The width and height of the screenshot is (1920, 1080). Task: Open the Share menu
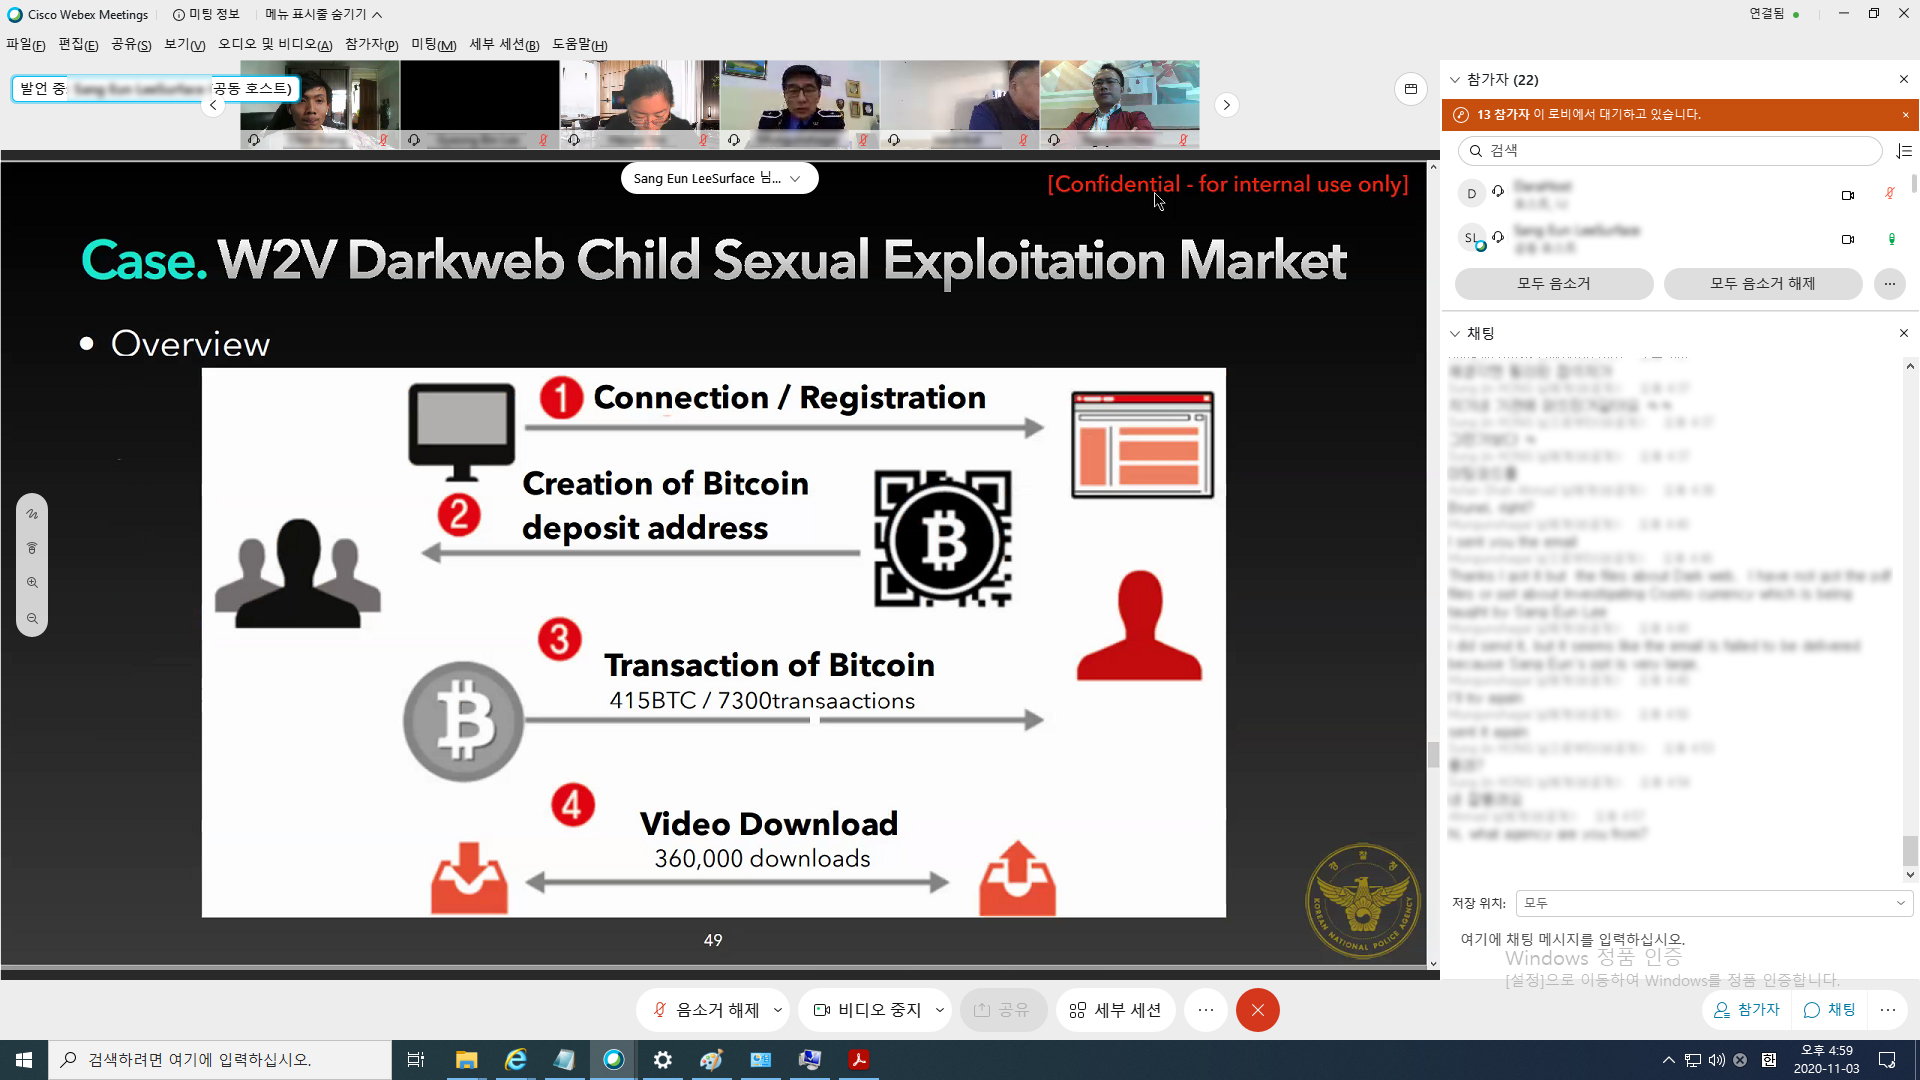(131, 44)
